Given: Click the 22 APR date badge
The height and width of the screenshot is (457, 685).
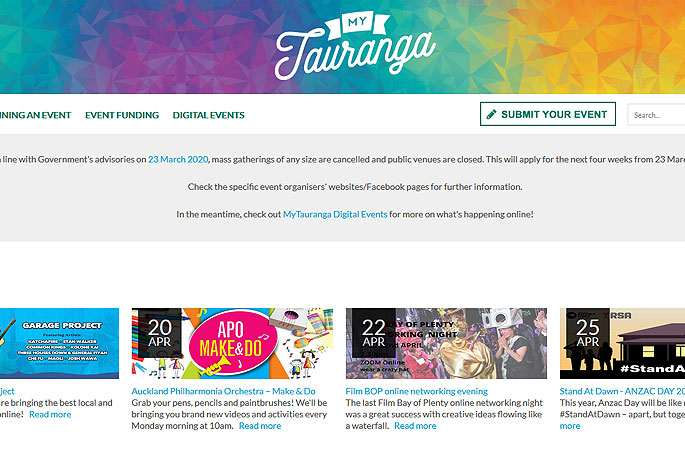Looking at the screenshot, I should point(374,333).
